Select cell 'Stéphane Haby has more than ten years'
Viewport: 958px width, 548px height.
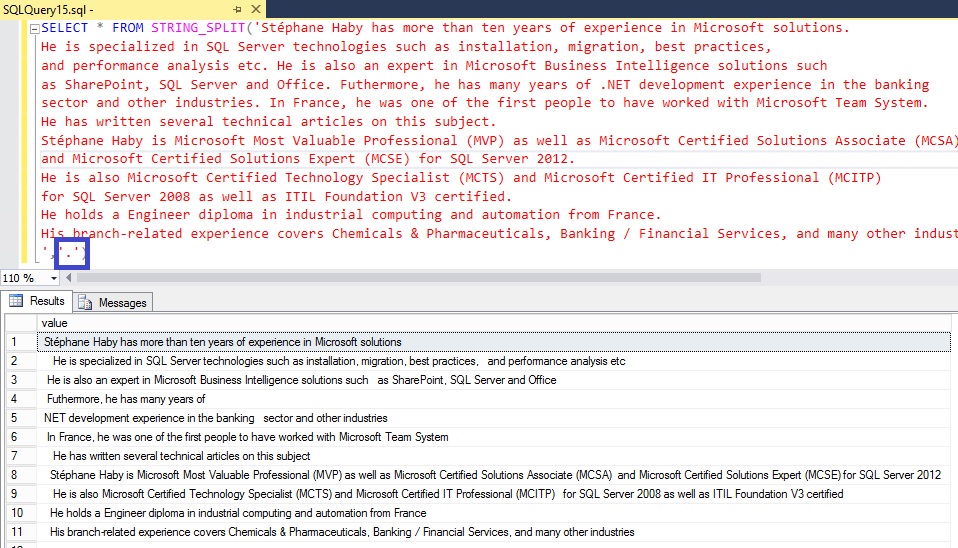click(x=494, y=342)
